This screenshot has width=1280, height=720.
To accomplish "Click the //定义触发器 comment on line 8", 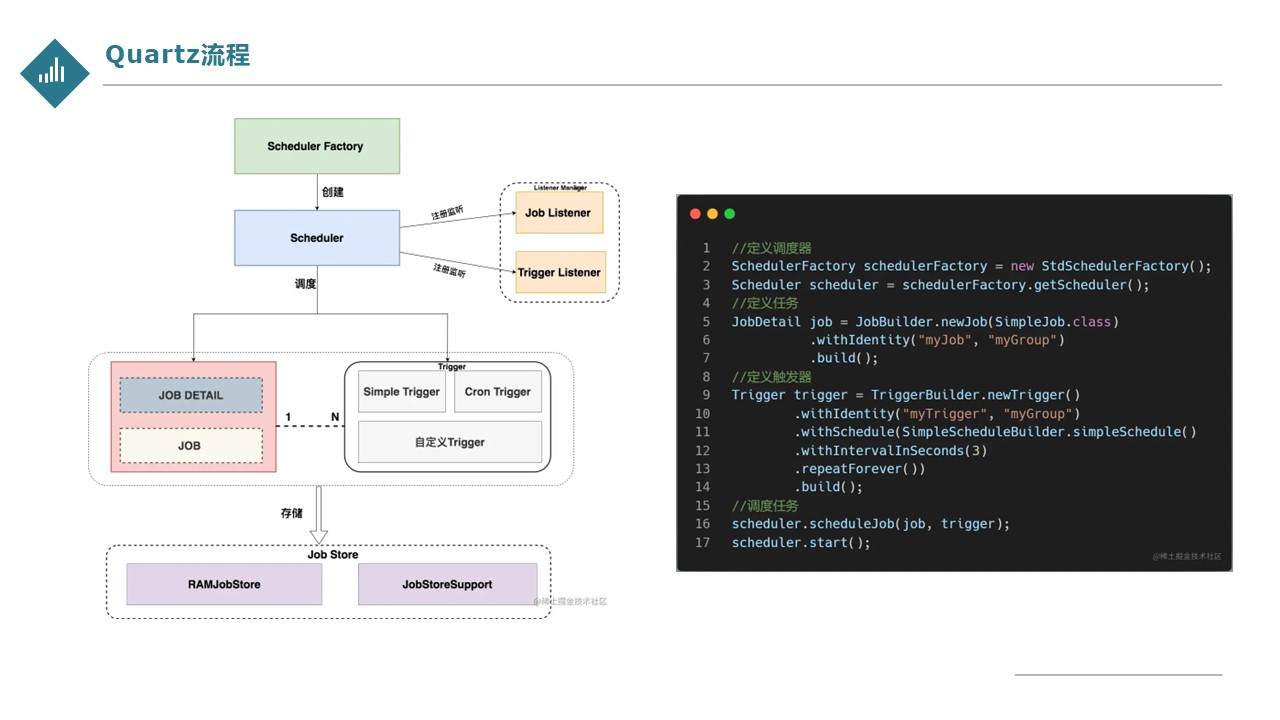I will [772, 377].
